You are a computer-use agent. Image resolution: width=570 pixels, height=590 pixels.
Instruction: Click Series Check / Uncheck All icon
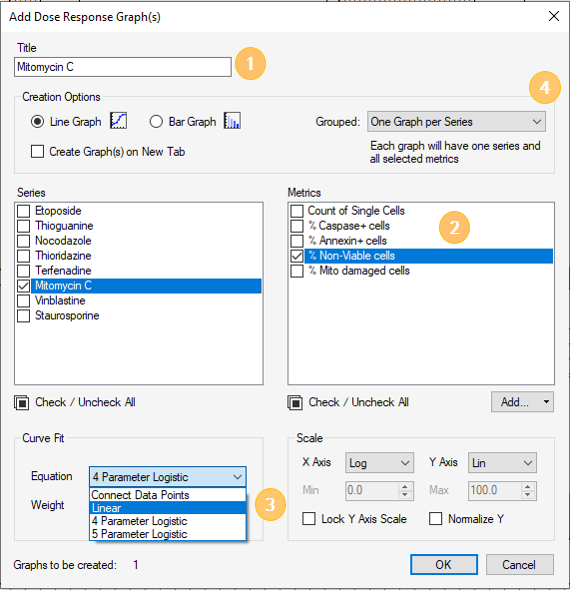click(x=22, y=403)
